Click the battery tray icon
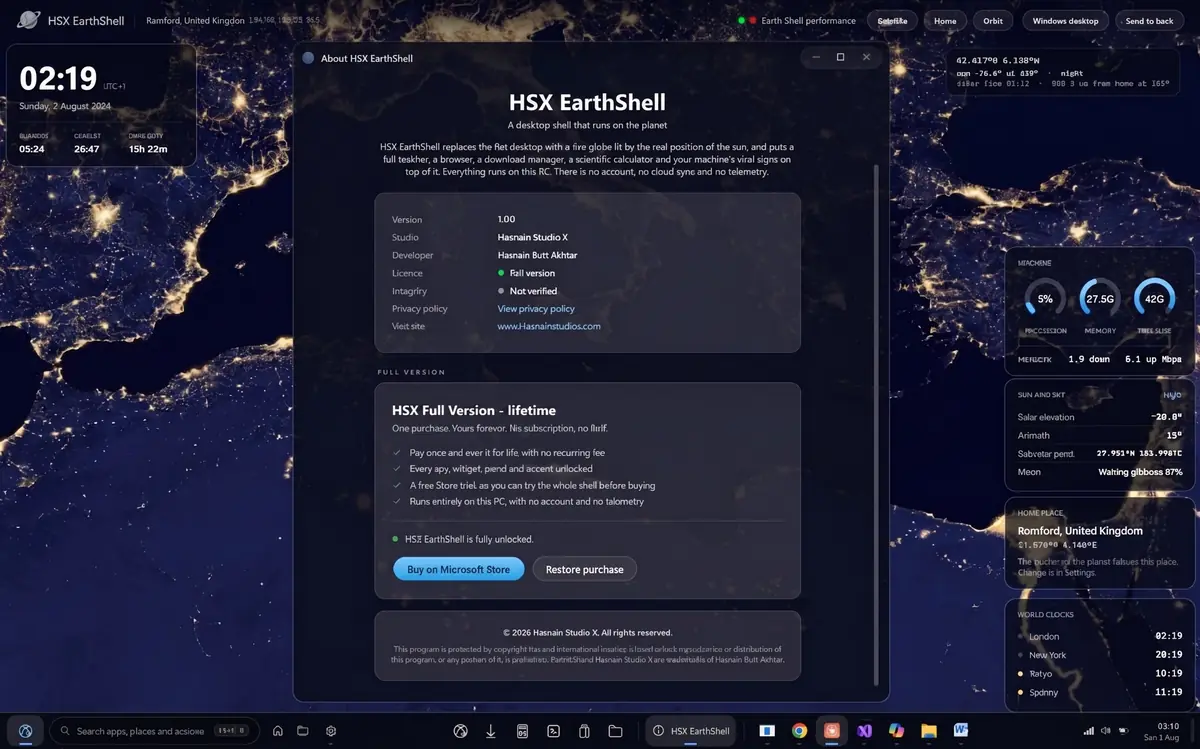1200x749 pixels. [x=1122, y=731]
